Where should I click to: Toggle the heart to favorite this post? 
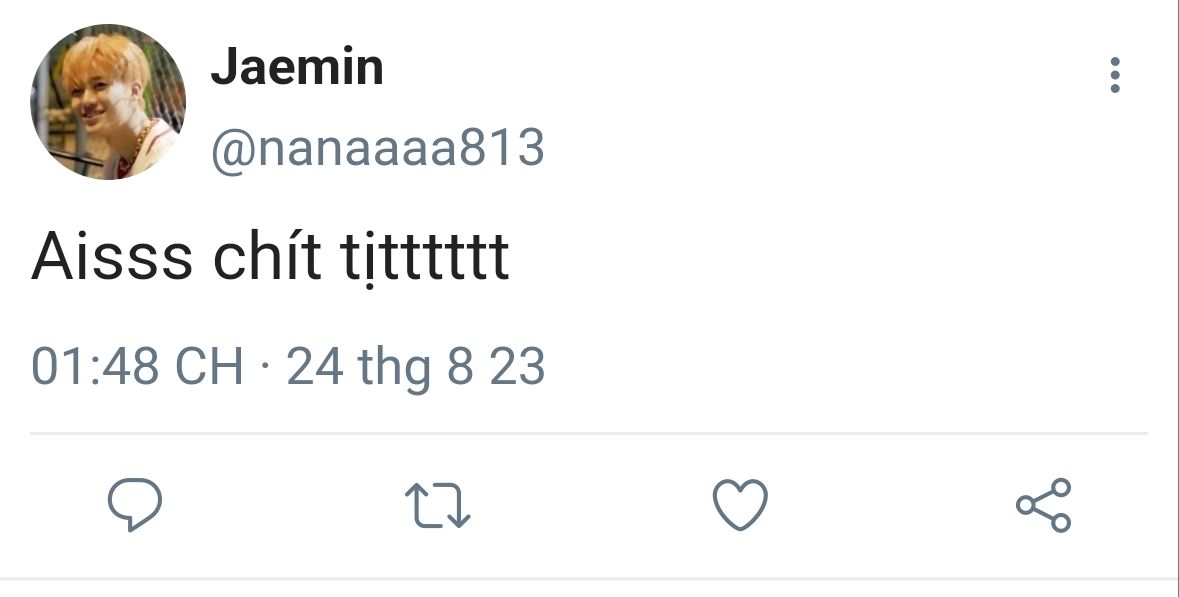click(740, 505)
